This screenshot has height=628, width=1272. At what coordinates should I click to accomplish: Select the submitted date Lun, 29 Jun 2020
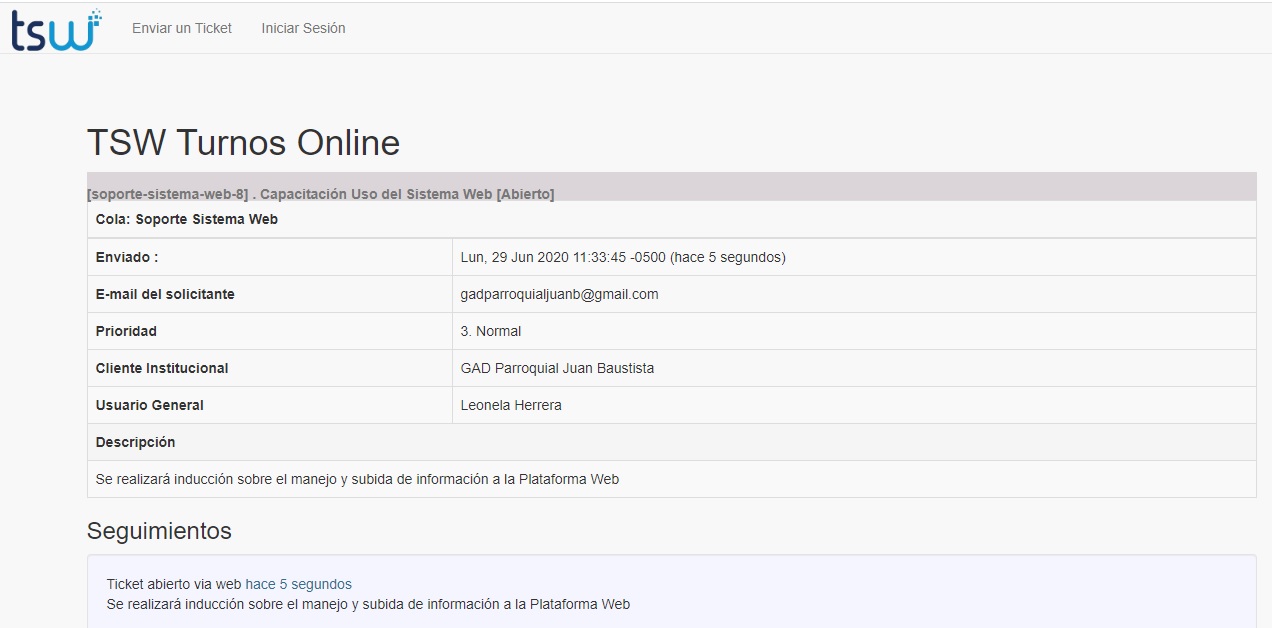click(622, 257)
